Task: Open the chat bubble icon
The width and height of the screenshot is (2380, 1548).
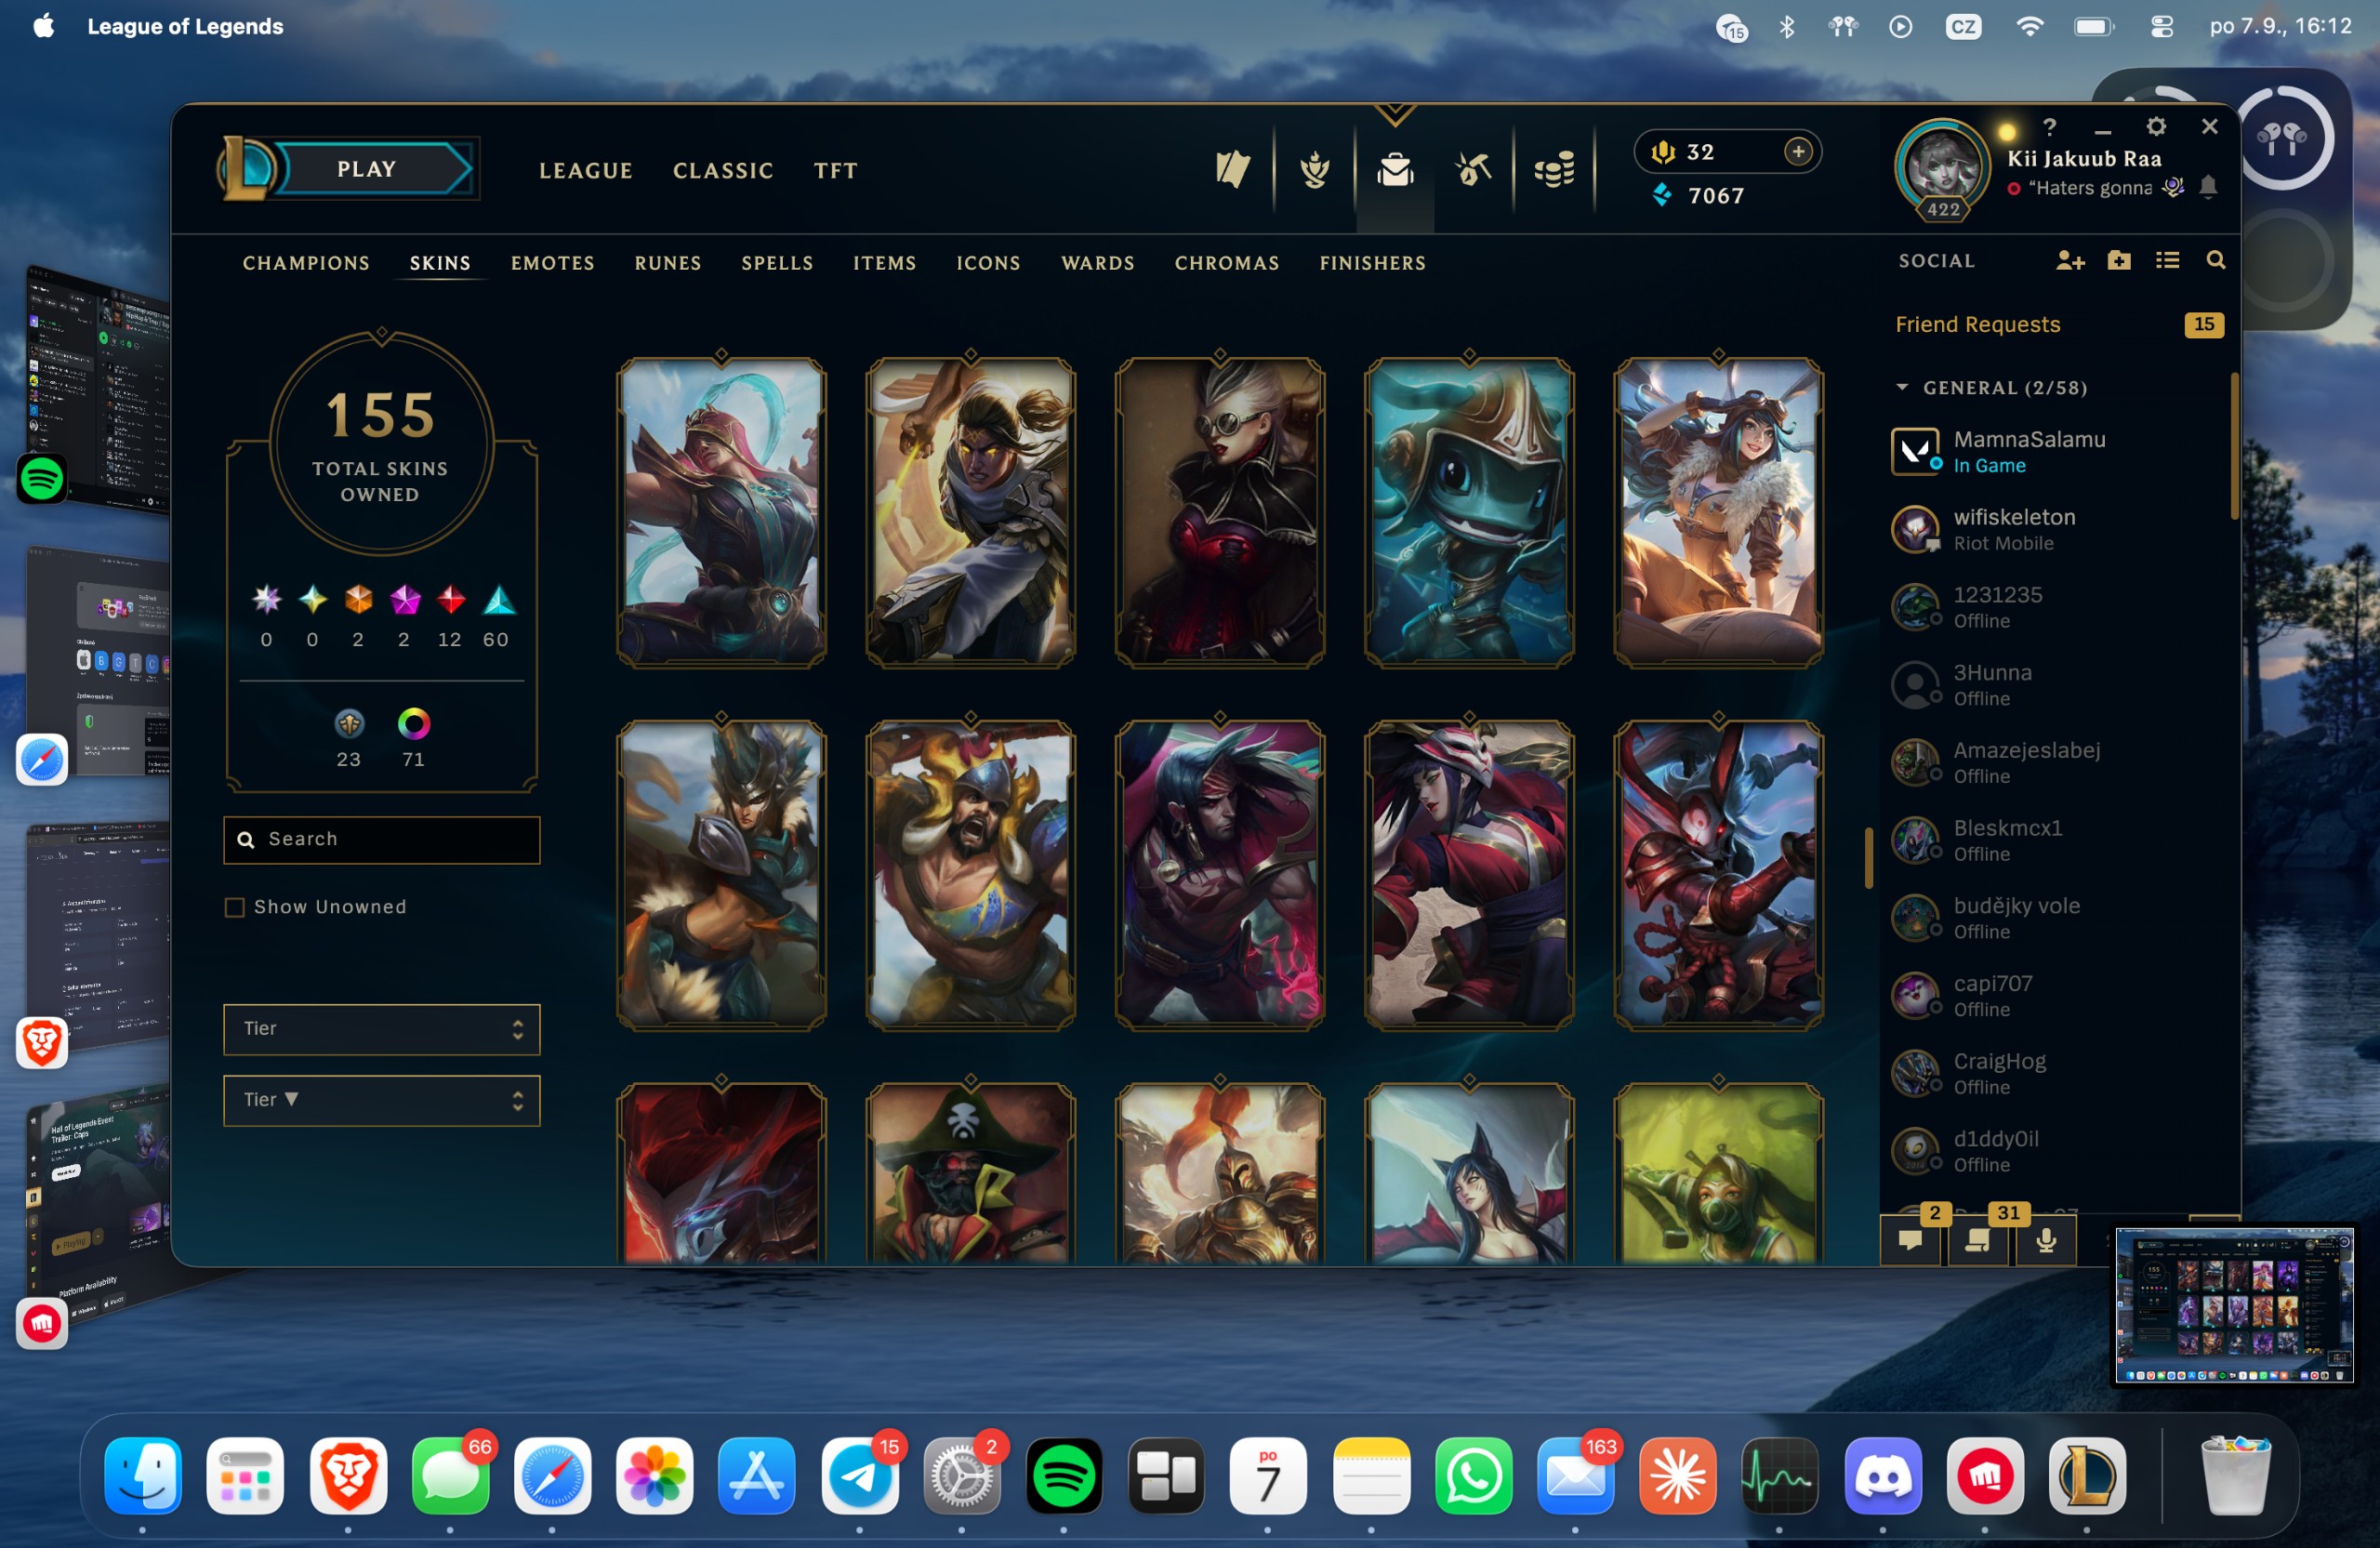Action: point(1910,1240)
